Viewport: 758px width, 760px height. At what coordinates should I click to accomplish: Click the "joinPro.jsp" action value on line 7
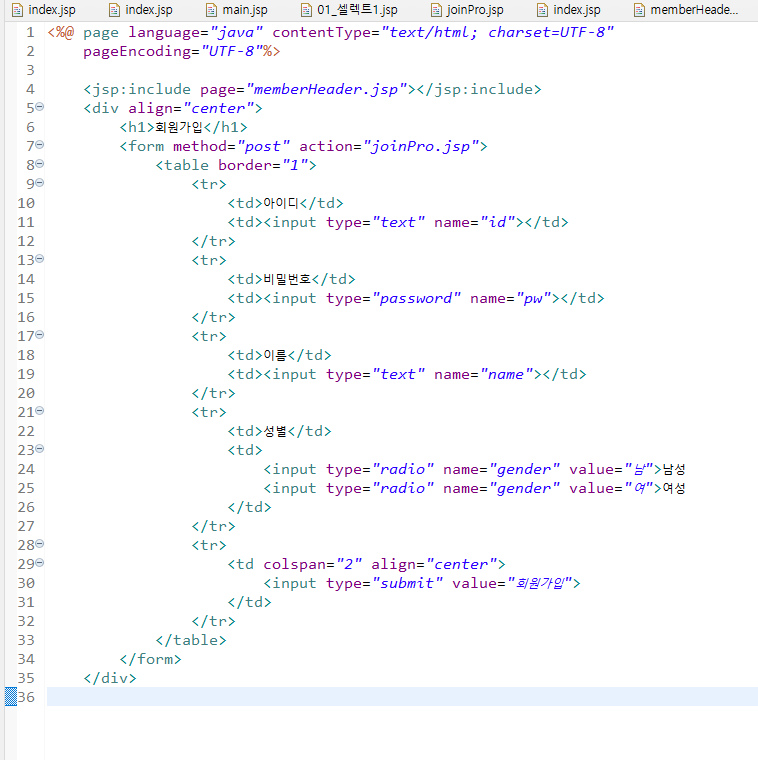[x=421, y=146]
